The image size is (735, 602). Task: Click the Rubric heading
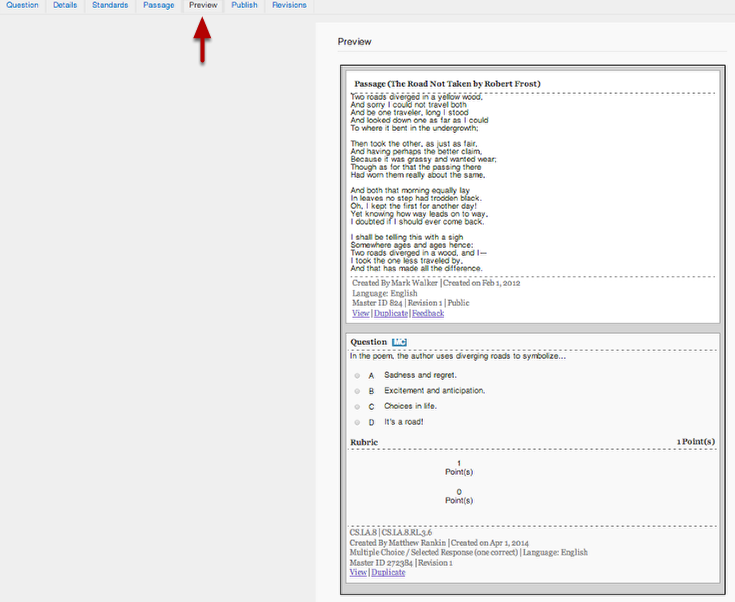pos(364,442)
